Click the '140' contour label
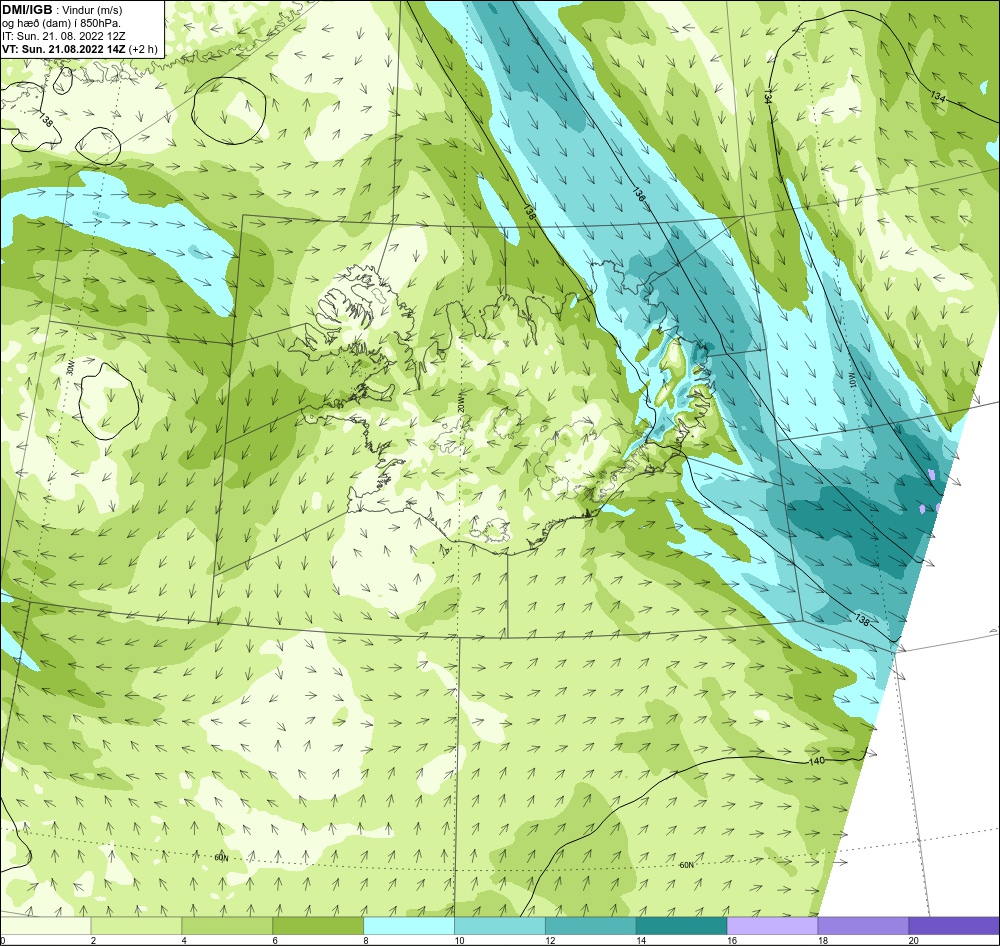 [816, 761]
